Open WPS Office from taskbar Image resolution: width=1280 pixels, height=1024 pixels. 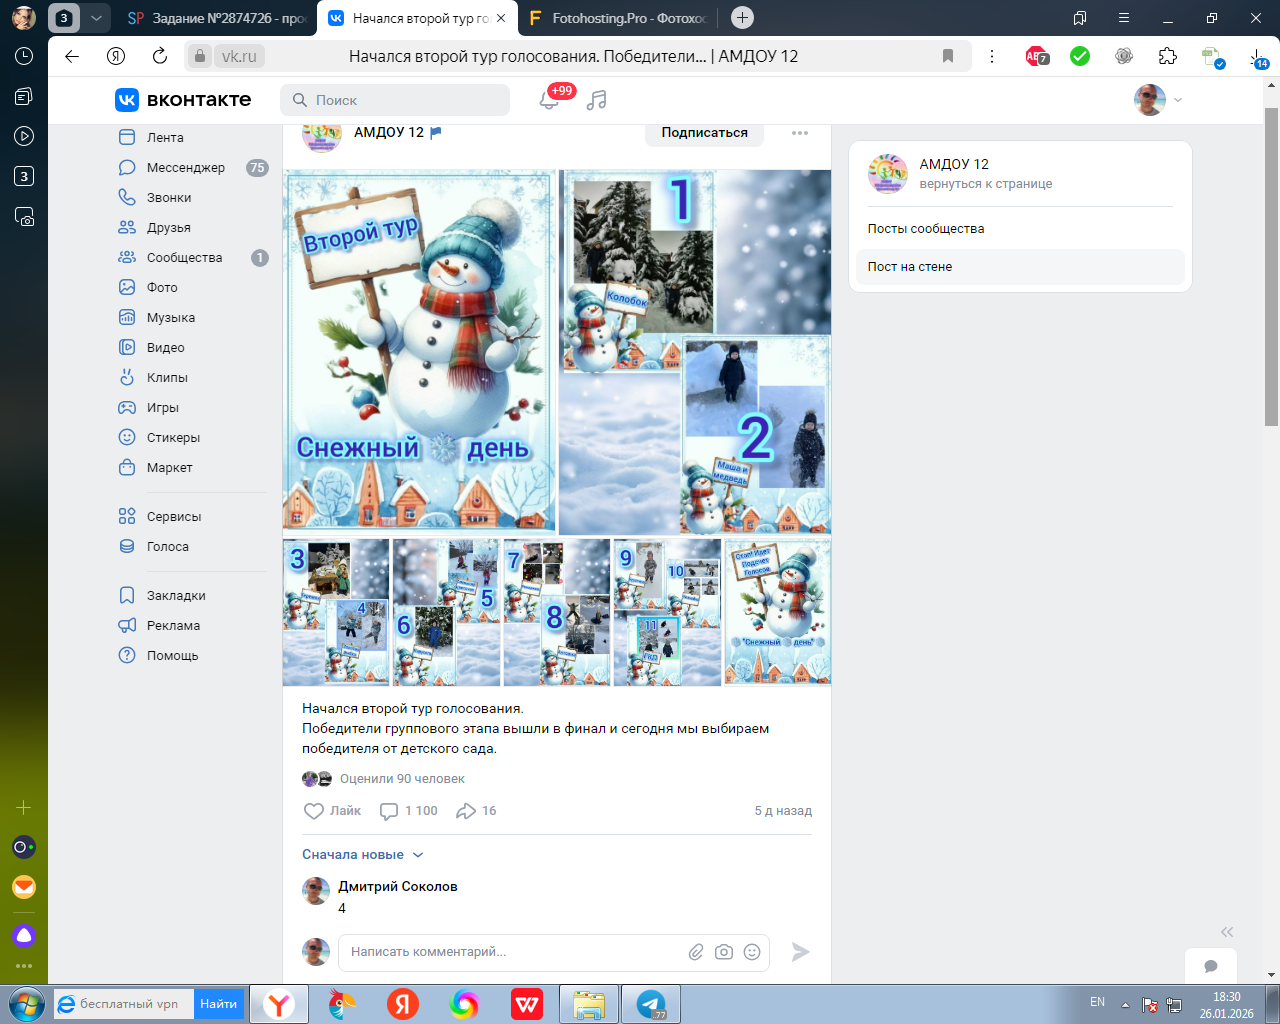pos(526,1004)
